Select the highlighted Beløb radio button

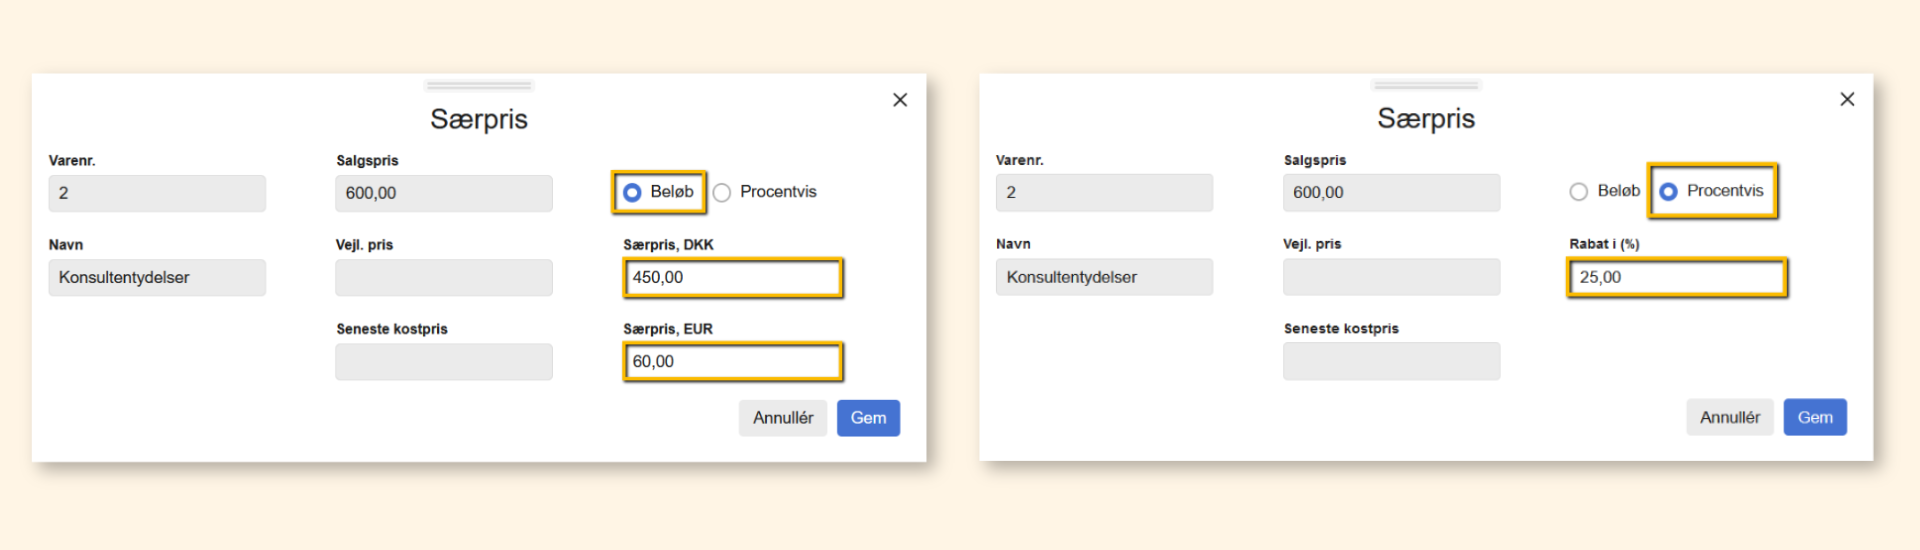(x=632, y=192)
